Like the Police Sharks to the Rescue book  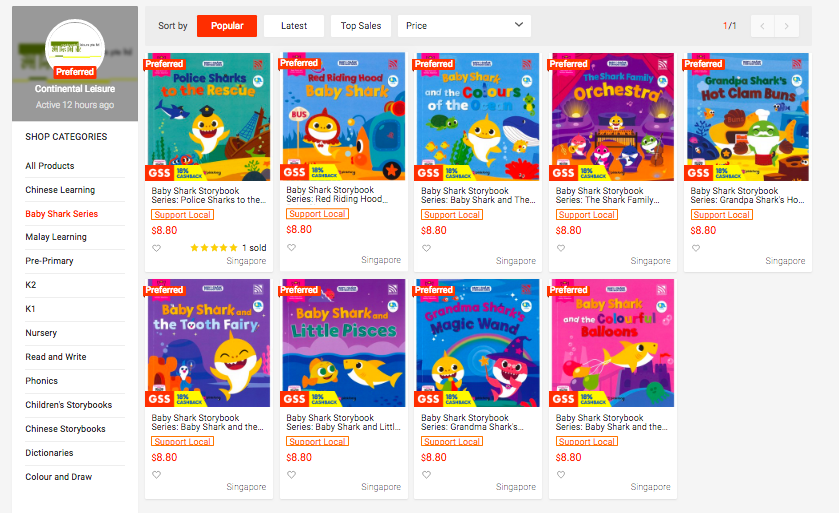[x=156, y=248]
